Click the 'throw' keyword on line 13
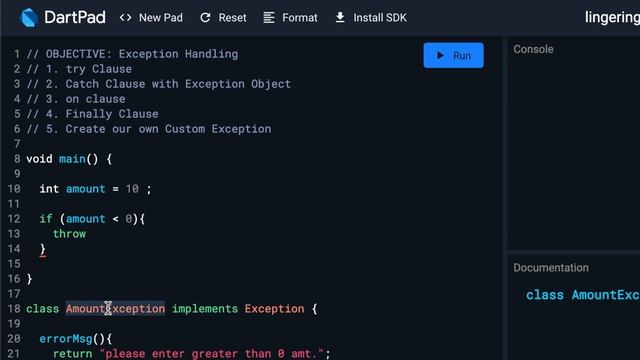Viewport: 640px width, 360px height. (69, 234)
